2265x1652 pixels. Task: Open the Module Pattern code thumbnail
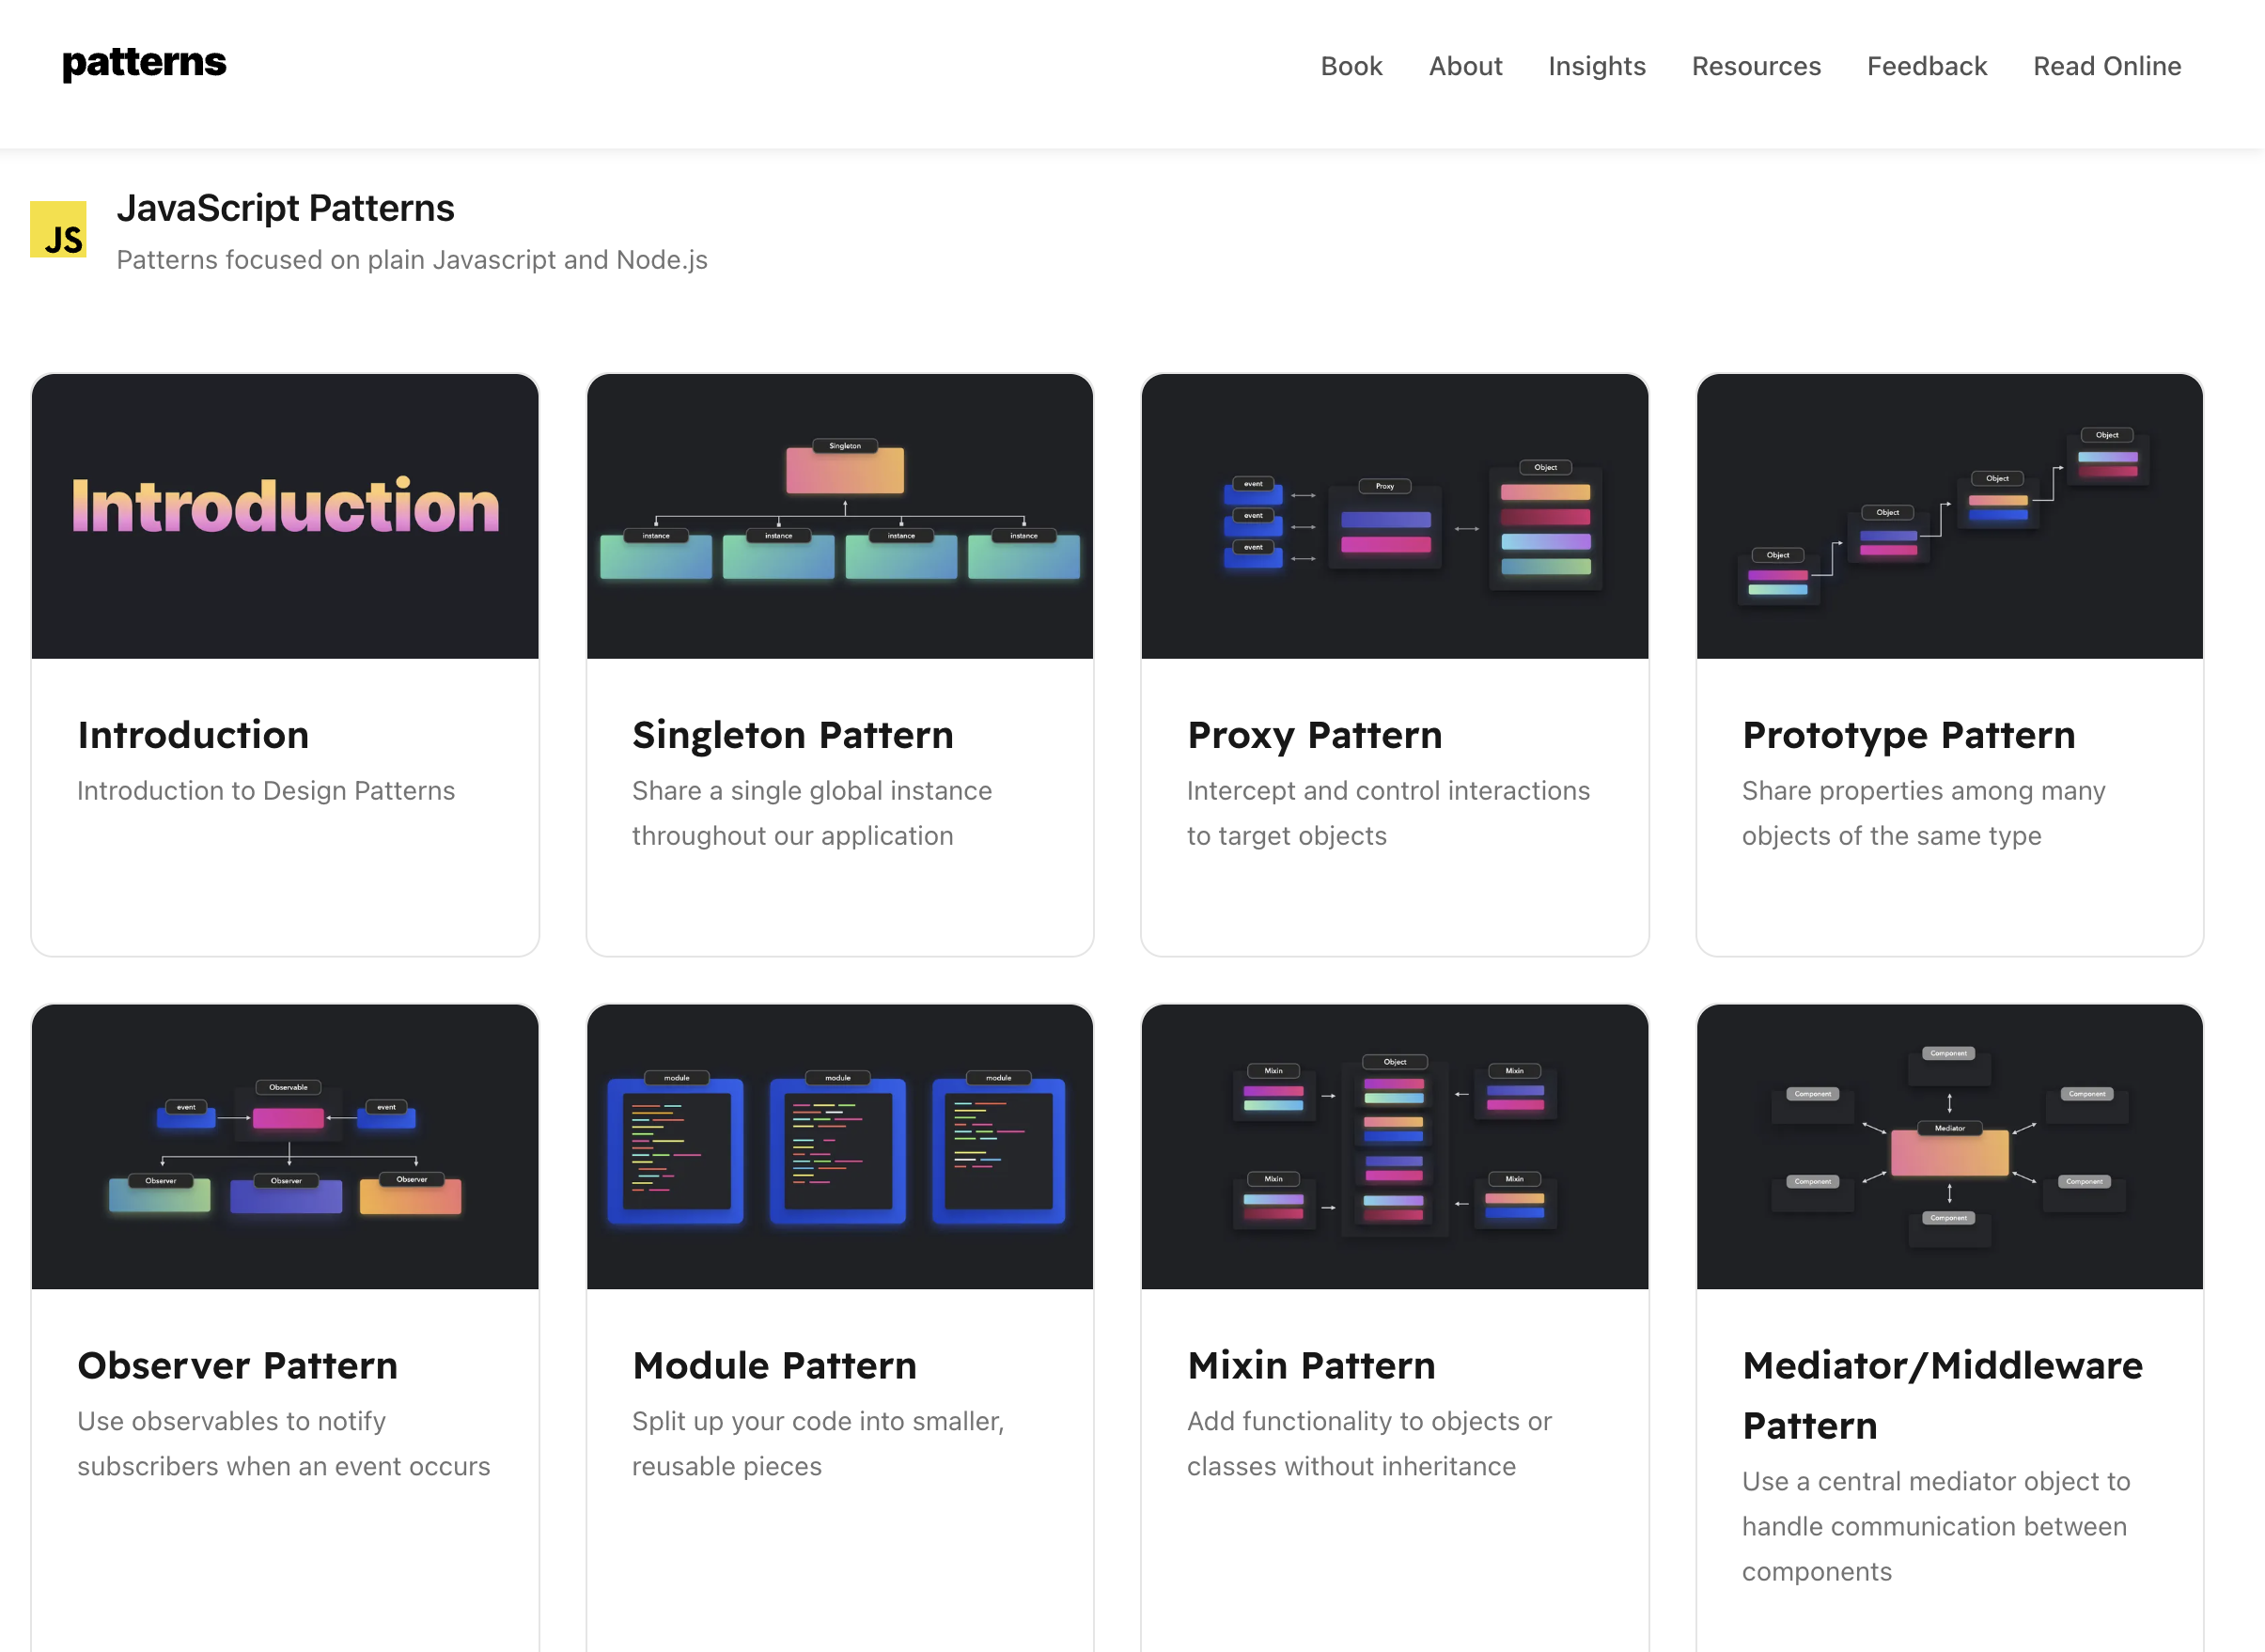(839, 1146)
